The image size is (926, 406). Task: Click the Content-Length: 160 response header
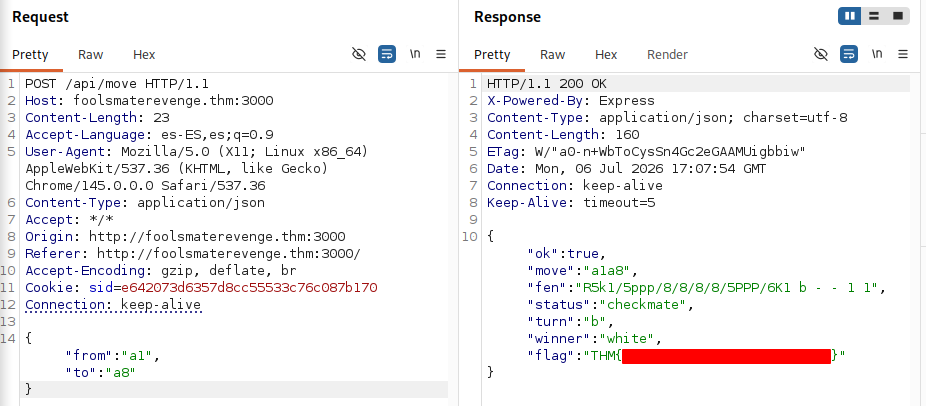coord(563,135)
